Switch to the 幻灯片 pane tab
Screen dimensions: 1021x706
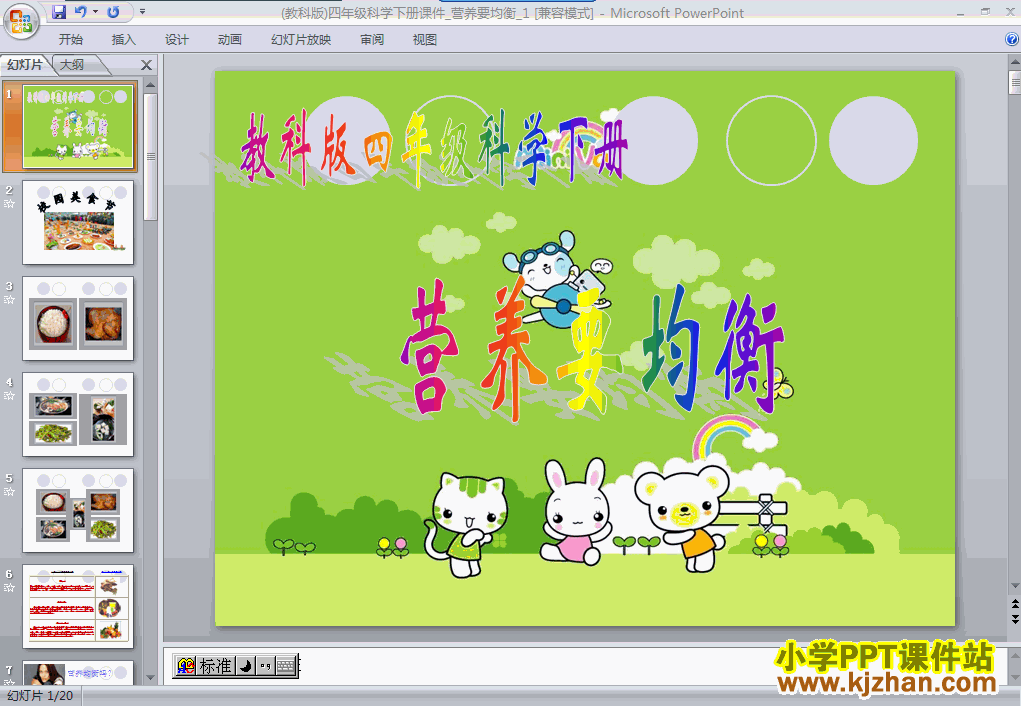(25, 64)
